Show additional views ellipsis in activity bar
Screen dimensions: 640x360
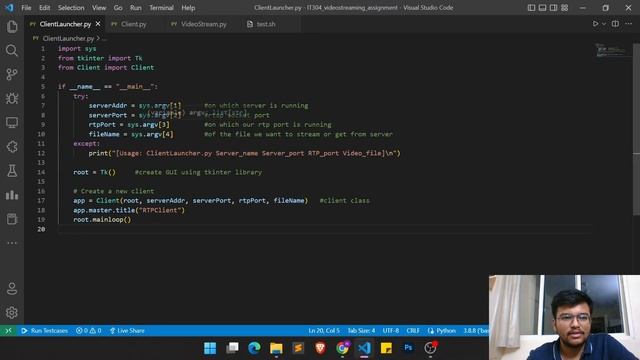pyautogui.click(x=12, y=243)
